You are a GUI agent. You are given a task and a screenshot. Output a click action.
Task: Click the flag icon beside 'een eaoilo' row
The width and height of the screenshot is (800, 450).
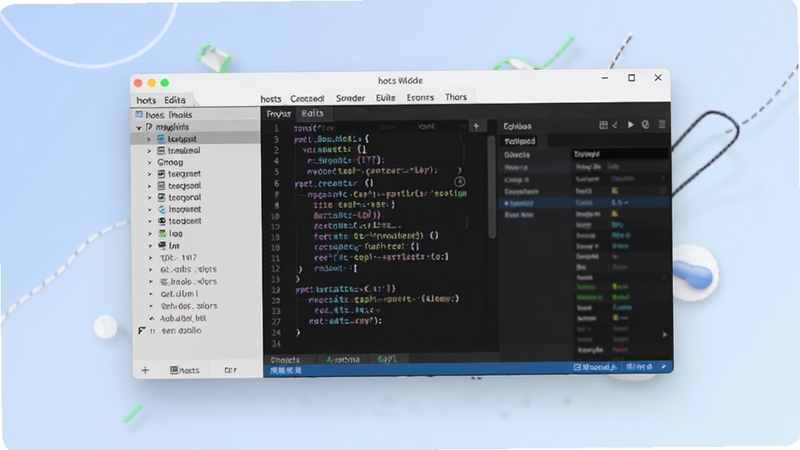click(x=142, y=331)
